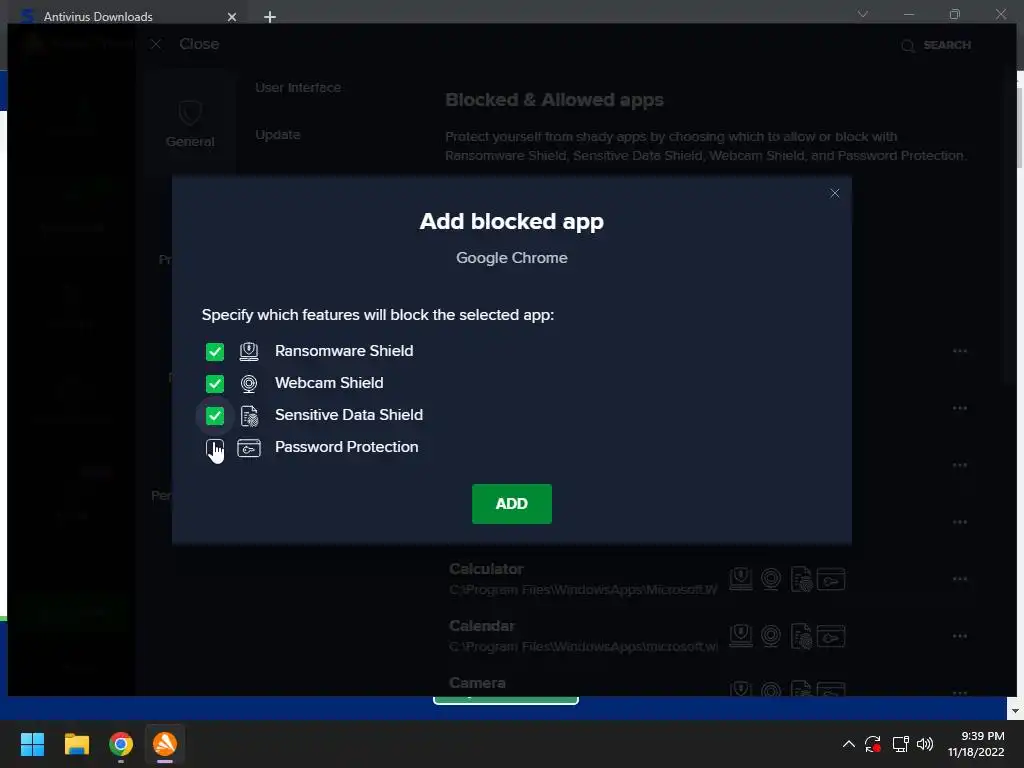Click Calculator's webcam shield icon
This screenshot has width=1024, height=768.
[x=771, y=579]
